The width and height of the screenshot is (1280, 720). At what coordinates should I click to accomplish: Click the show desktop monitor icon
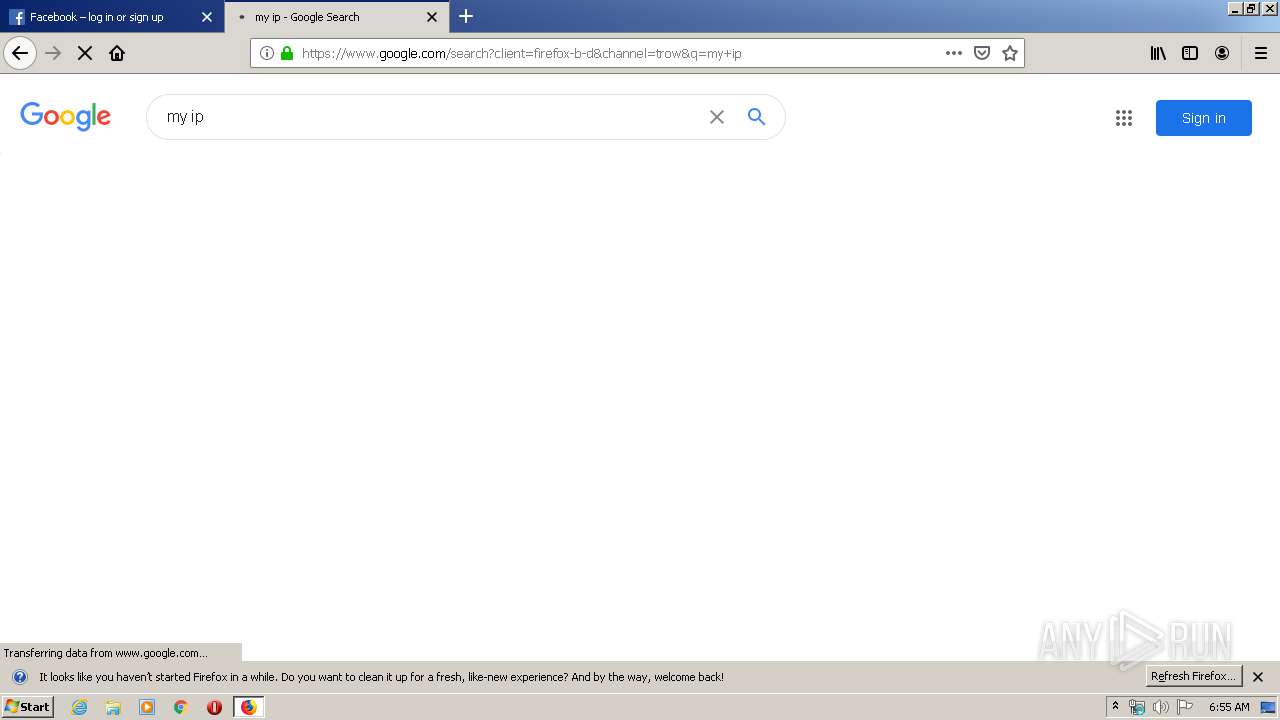pos(1268,707)
